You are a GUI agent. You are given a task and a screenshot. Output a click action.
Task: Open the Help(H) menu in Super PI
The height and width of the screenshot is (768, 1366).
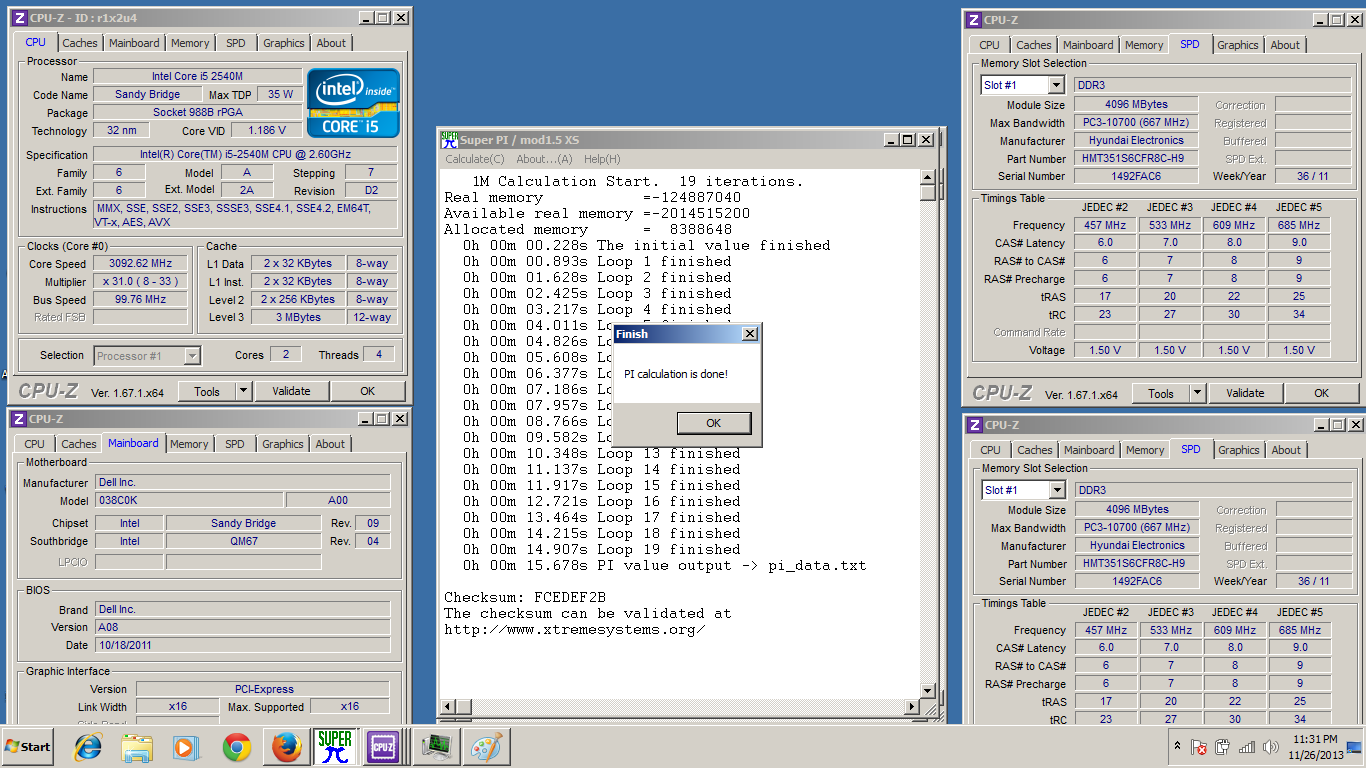602,159
